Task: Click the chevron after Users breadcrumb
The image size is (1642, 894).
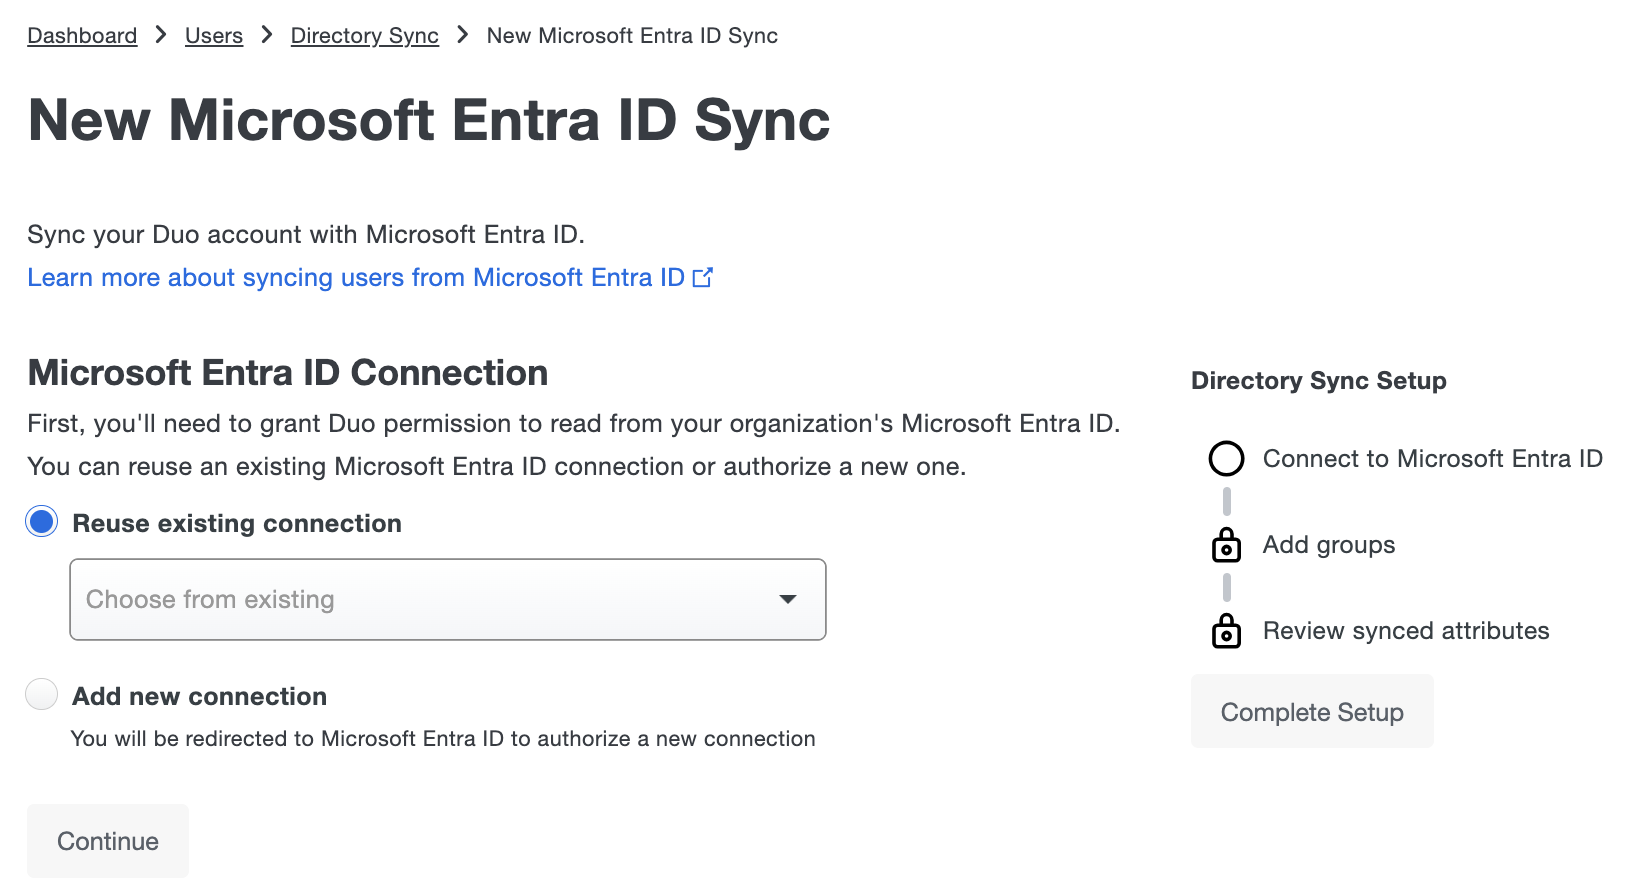Action: (x=267, y=35)
